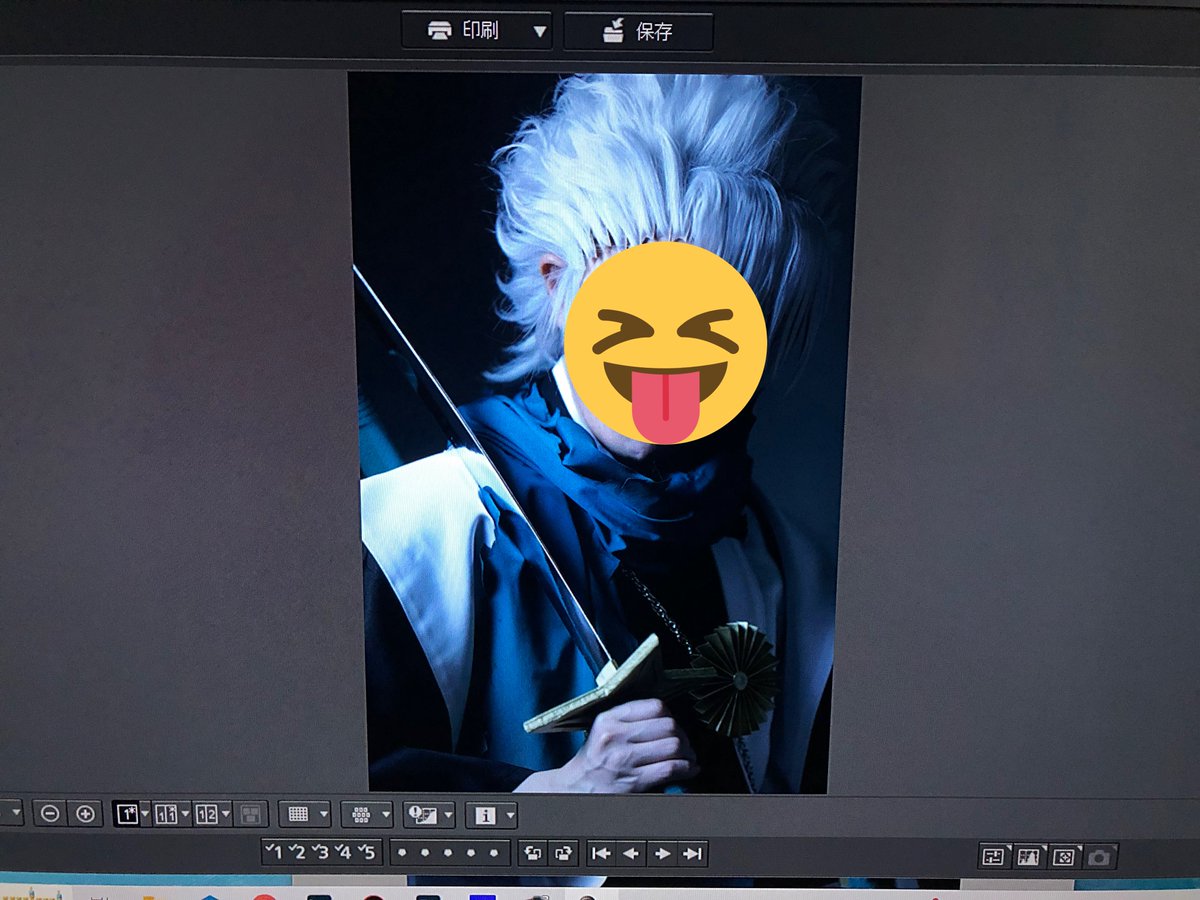Open the arrow beside the single display icon
This screenshot has width=1200, height=900.
[x=145, y=814]
